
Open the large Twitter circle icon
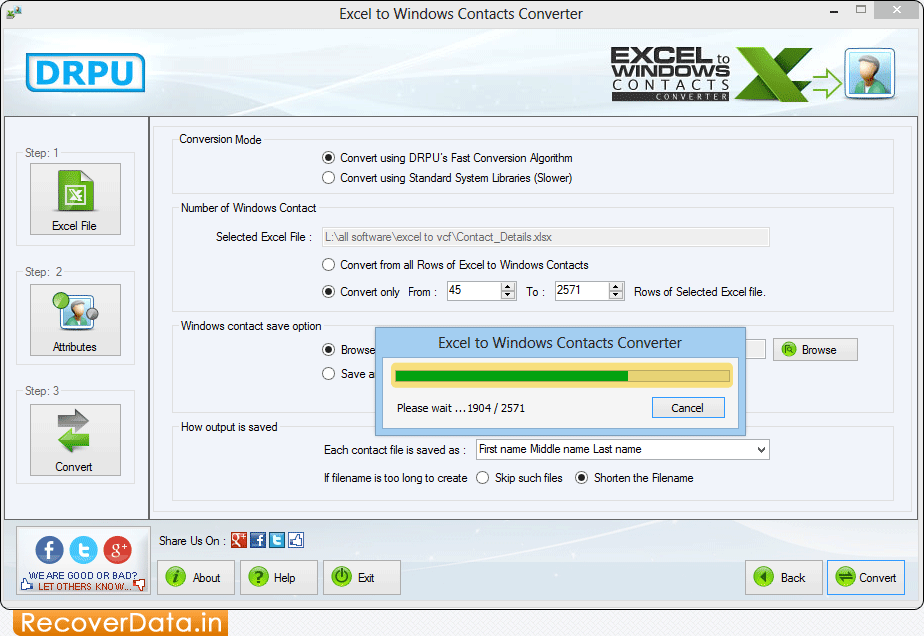(84, 550)
